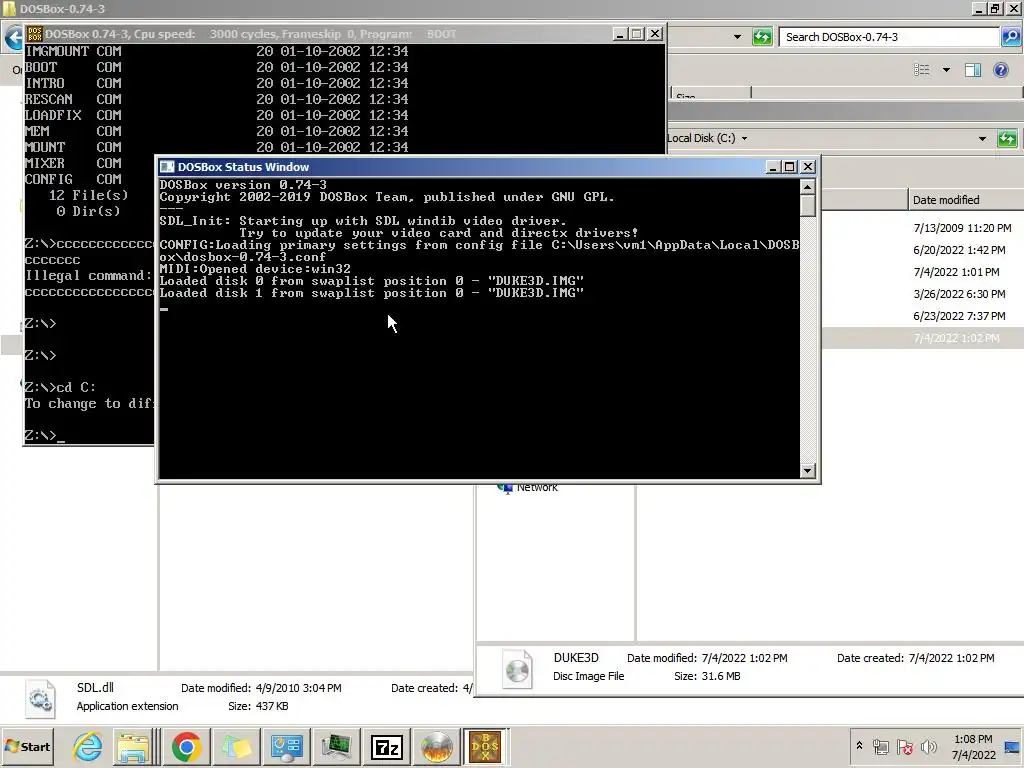This screenshot has height=768, width=1024.
Task: Click IMGMOUNT COM line in DOSBox emulator
Action: 217,51
